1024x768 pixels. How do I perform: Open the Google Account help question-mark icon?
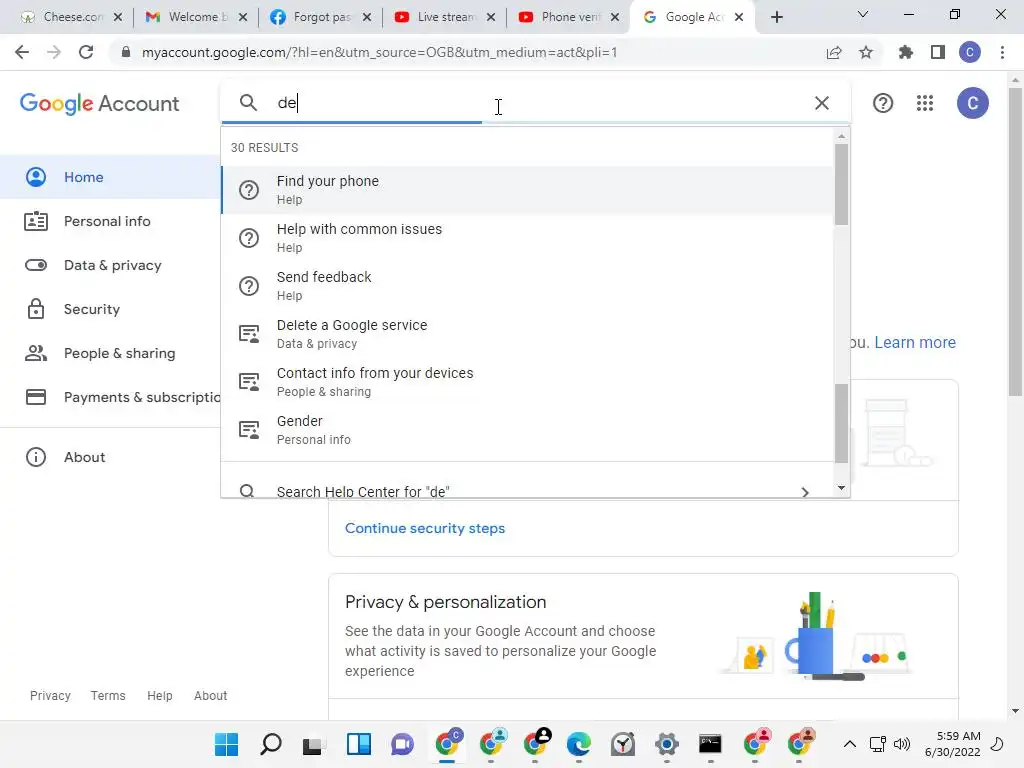coord(882,103)
